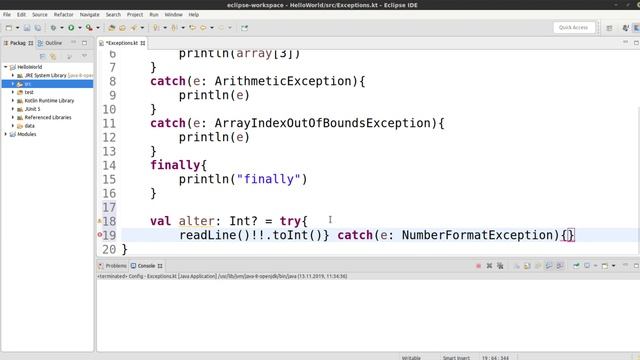Open the Open Console dropdown arrow
This screenshot has width=640, height=360.
point(613,266)
